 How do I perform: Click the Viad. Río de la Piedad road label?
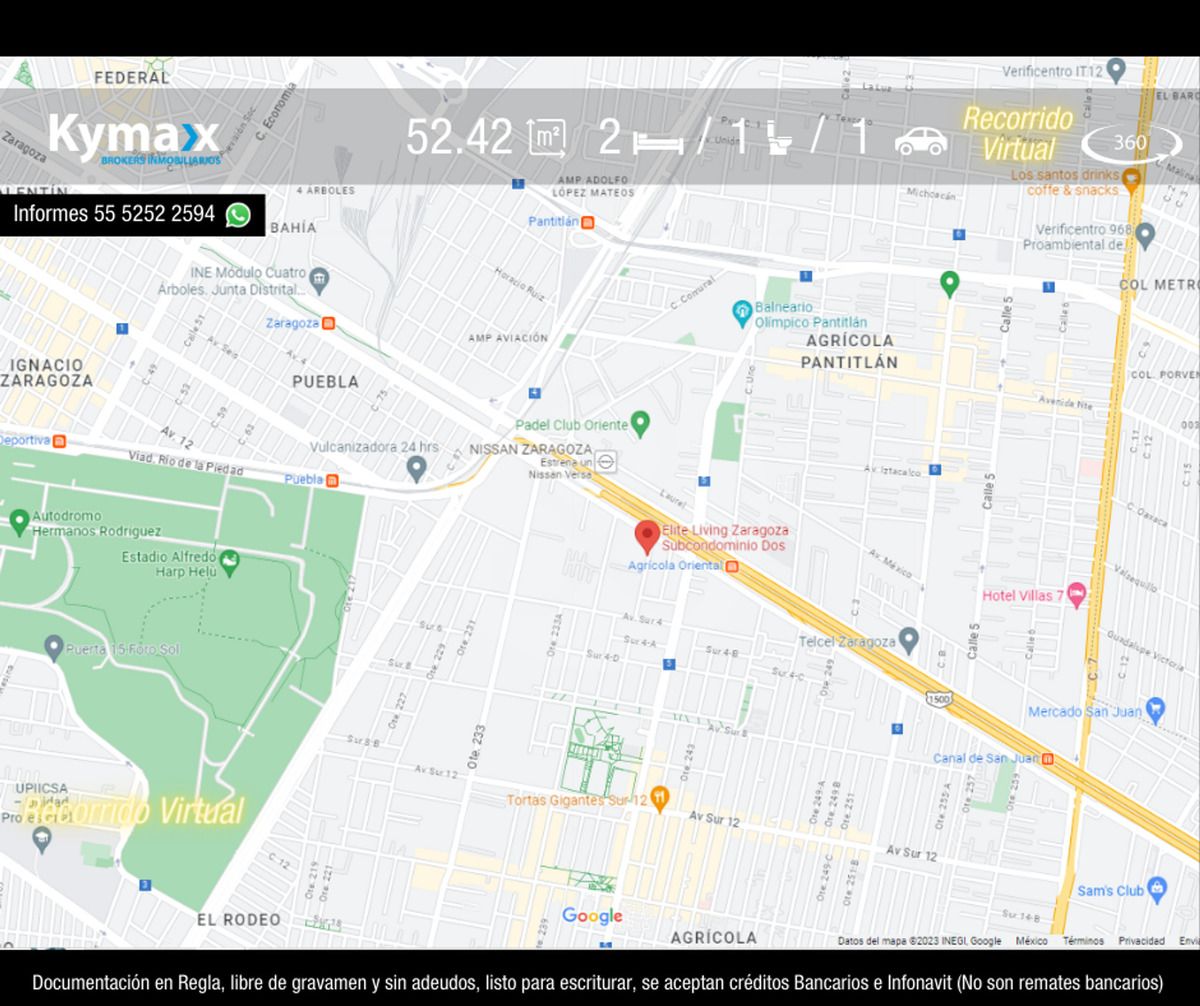tap(187, 463)
